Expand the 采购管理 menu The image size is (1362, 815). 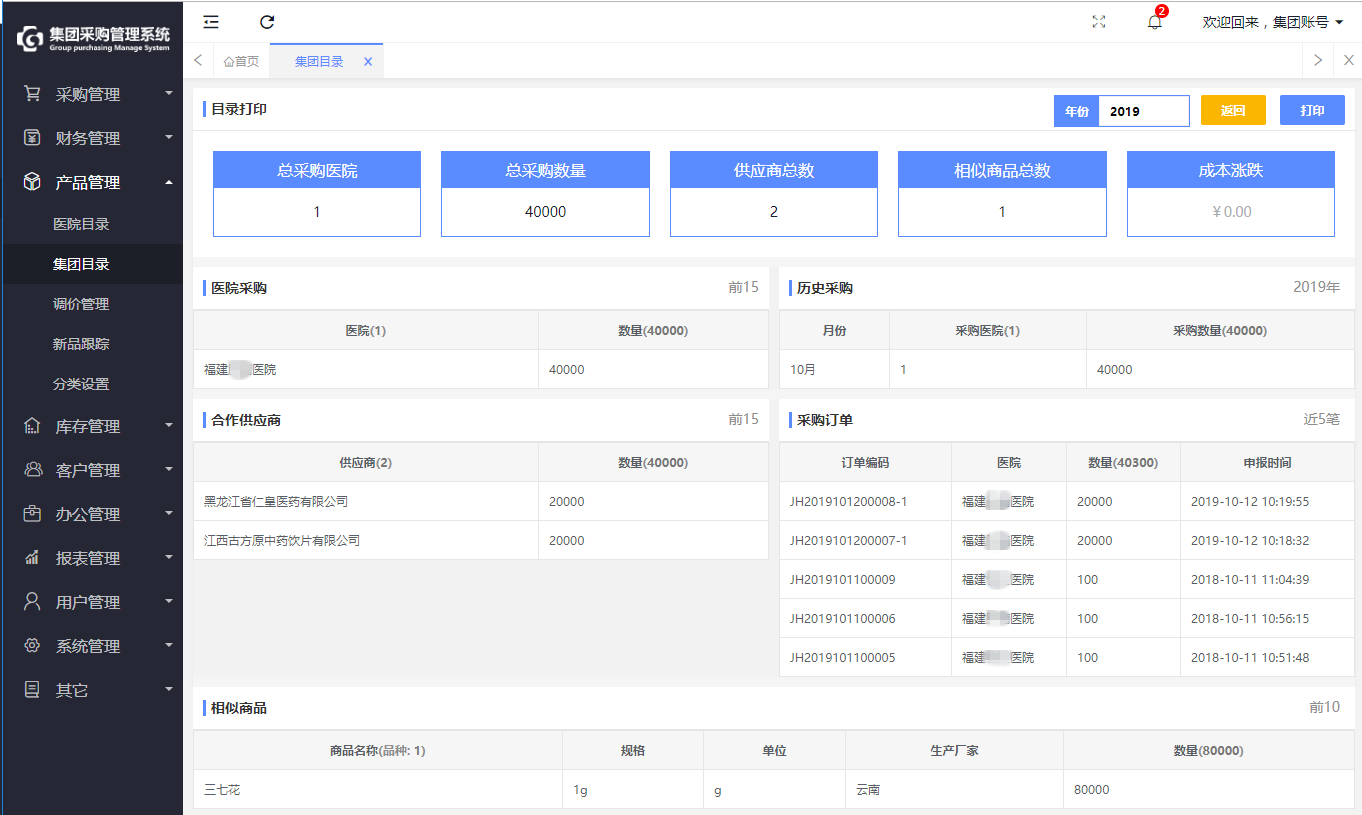[x=169, y=94]
